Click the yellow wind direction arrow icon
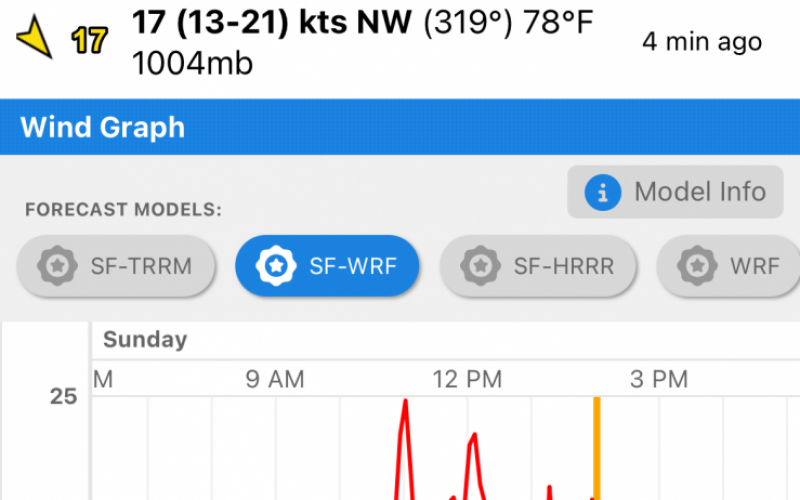 [35, 37]
